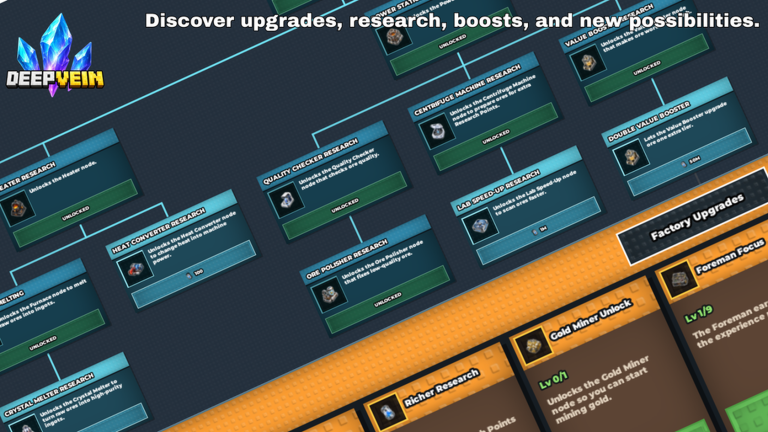Viewport: 768px width, 432px height.
Task: Click the research point icon beside the 1M cost
Action: (535, 233)
